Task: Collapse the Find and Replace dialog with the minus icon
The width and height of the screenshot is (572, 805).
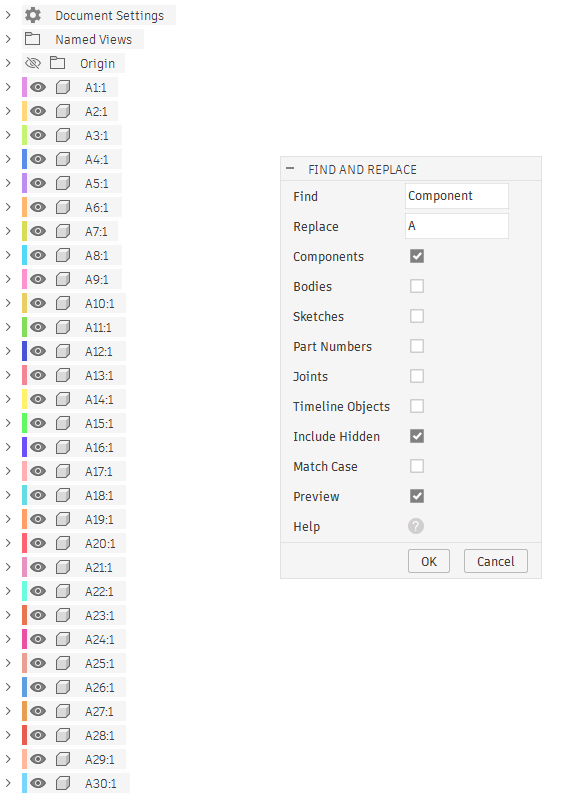Action: pyautogui.click(x=290, y=168)
